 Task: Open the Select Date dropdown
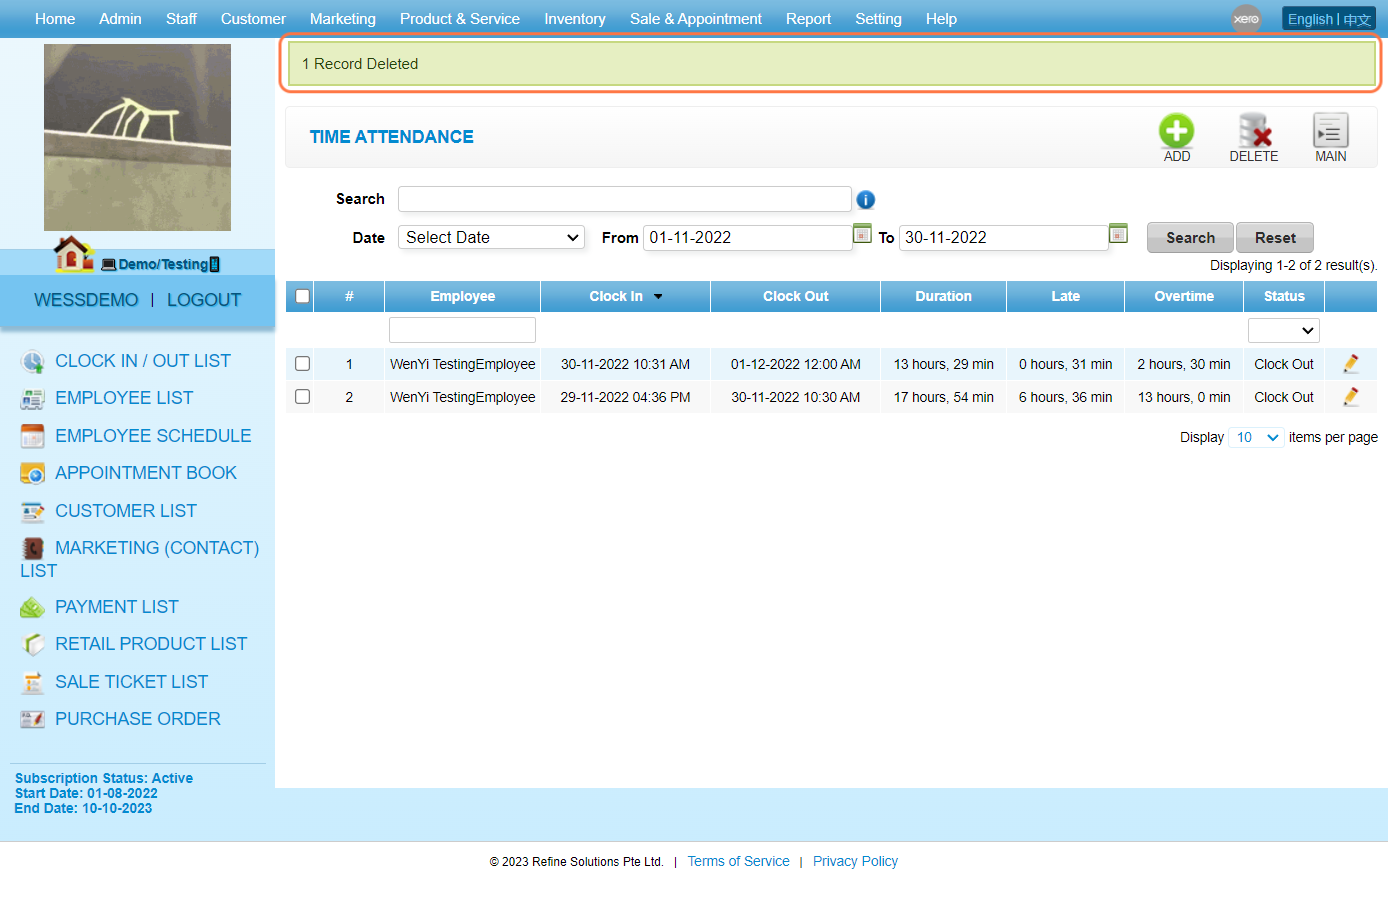pyautogui.click(x=491, y=237)
